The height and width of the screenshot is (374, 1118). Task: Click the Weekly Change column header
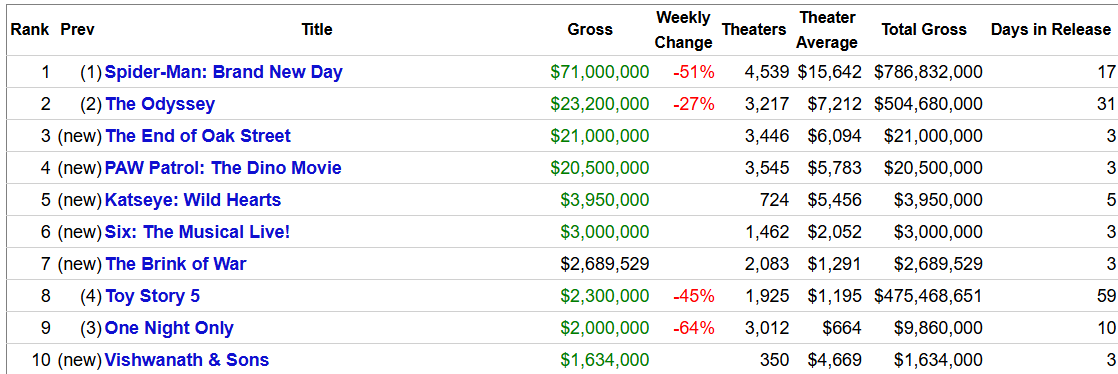683,30
